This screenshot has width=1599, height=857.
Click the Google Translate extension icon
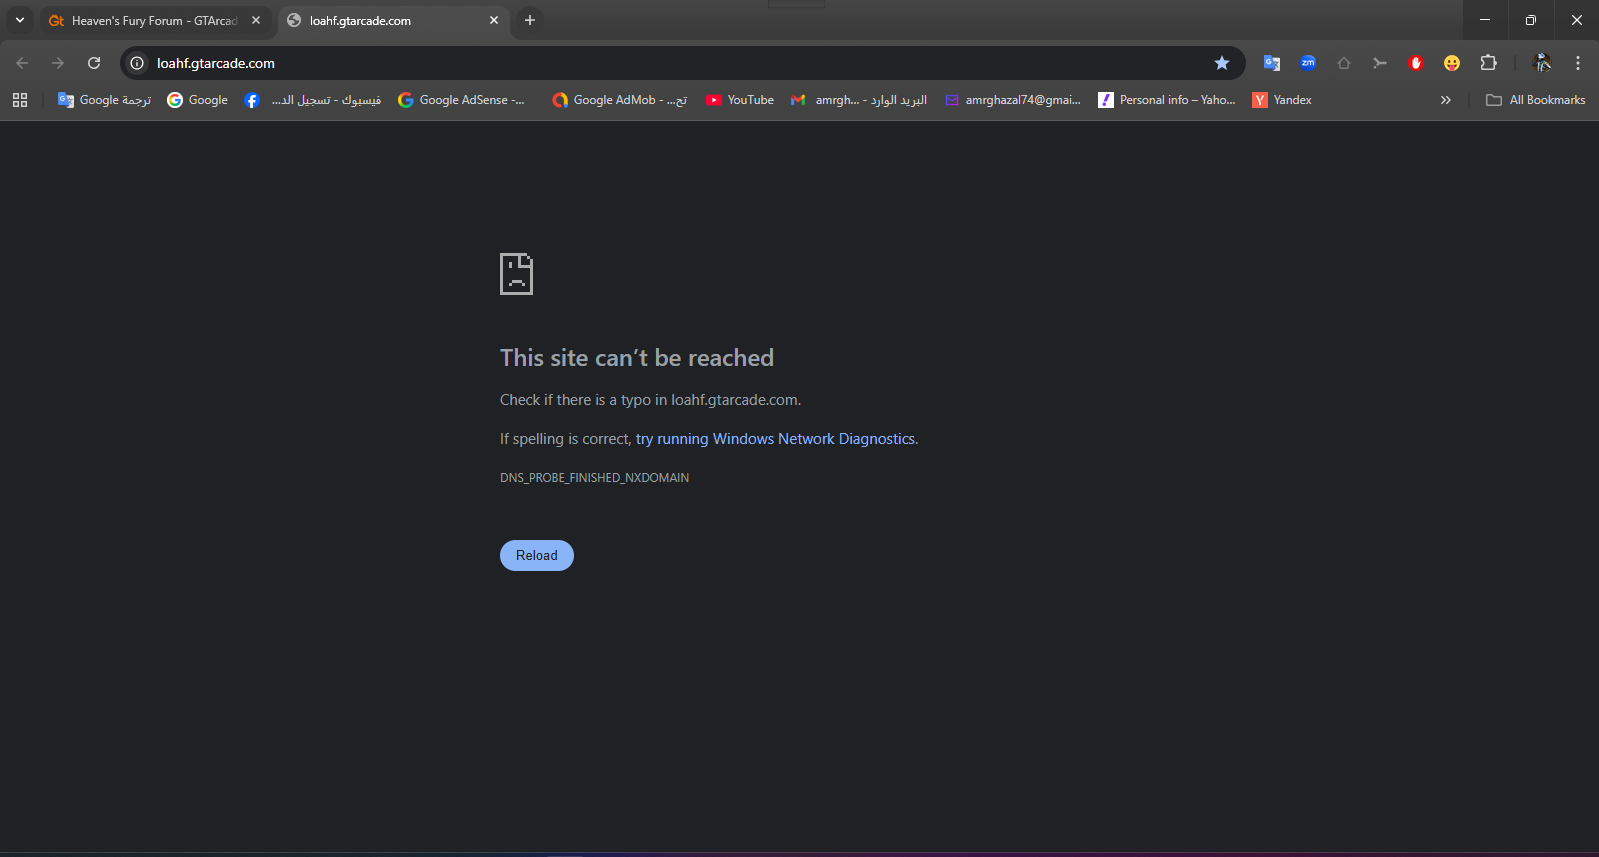pos(1271,63)
